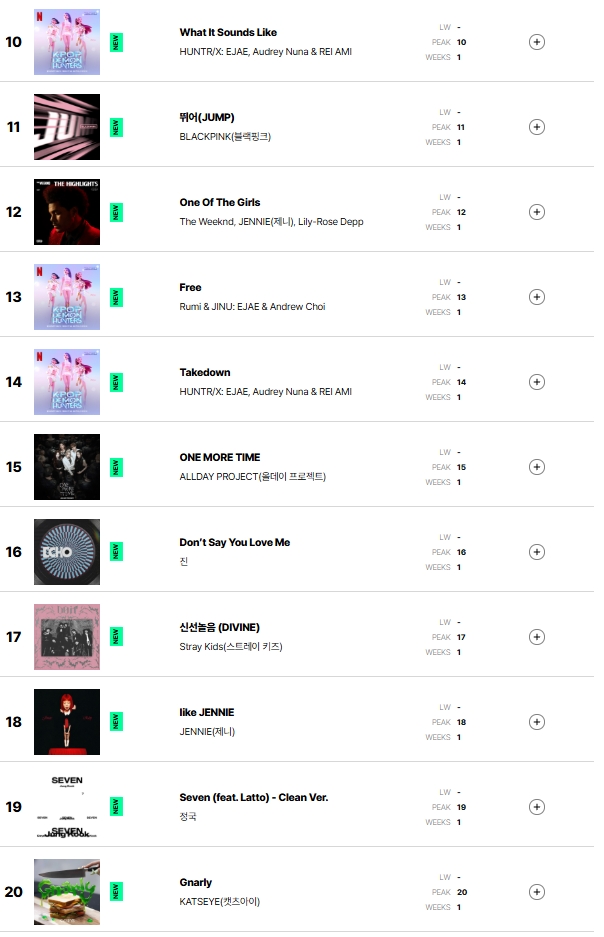
Task: Open plus button next to Takedown
Action: [x=537, y=382]
